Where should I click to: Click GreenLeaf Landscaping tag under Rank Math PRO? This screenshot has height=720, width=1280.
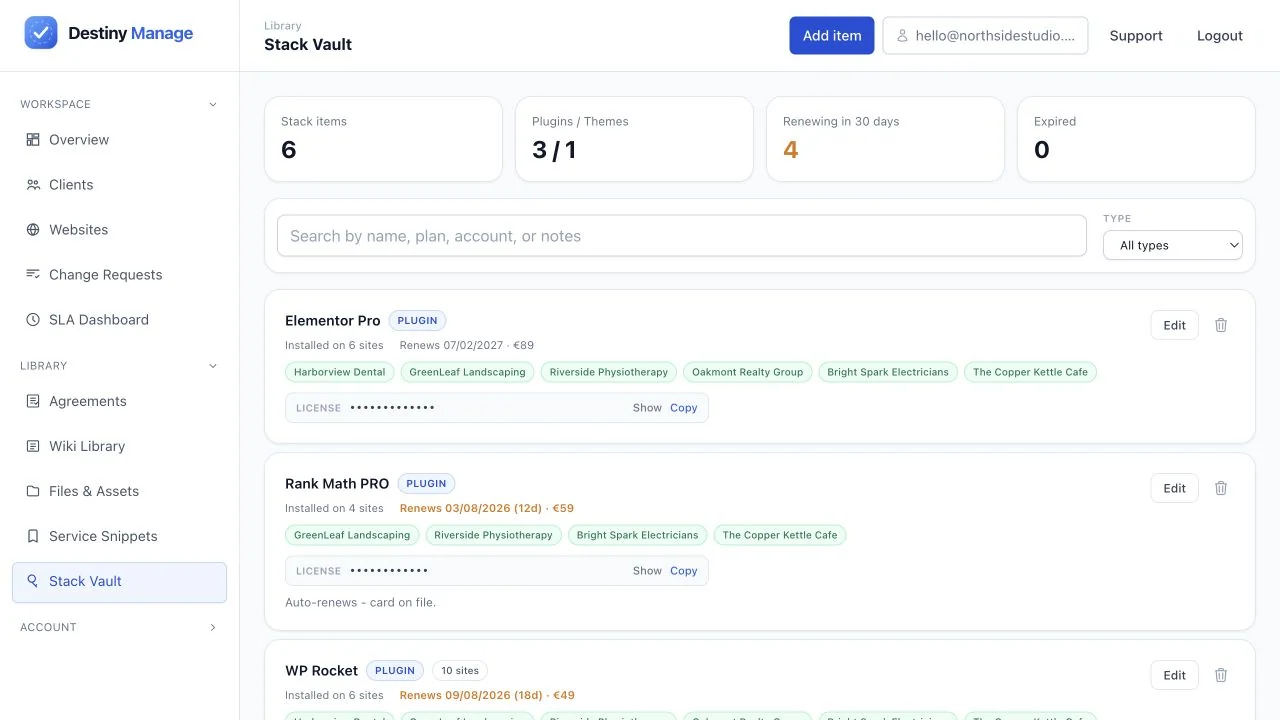click(352, 535)
